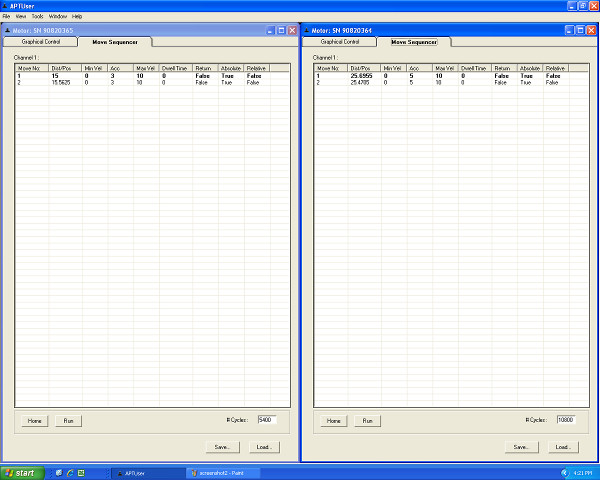This screenshot has width=600, height=480.
Task: Click motor icon of SN 90820365 window
Action: (x=7, y=31)
